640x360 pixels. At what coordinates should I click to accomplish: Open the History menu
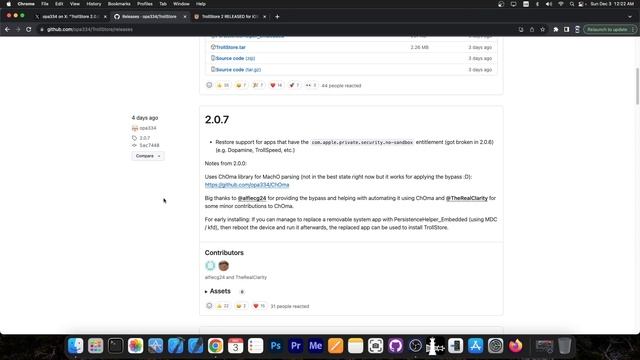coord(93,4)
